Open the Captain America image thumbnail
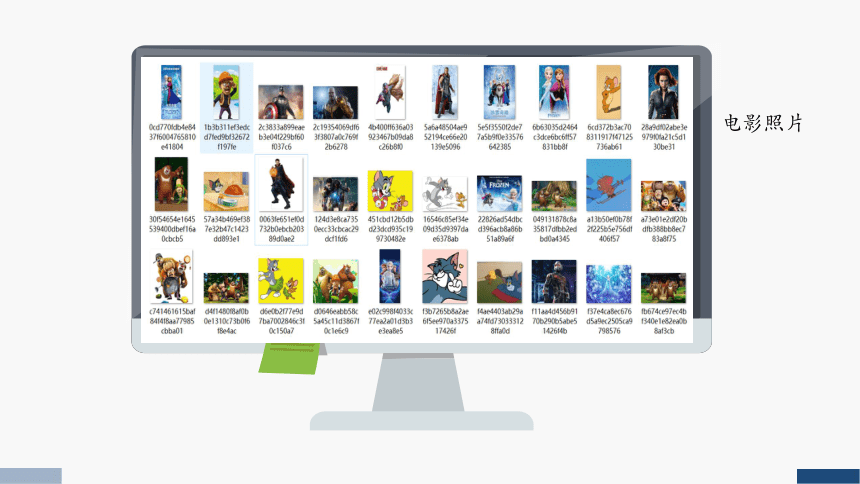This screenshot has width=860, height=484. point(281,102)
